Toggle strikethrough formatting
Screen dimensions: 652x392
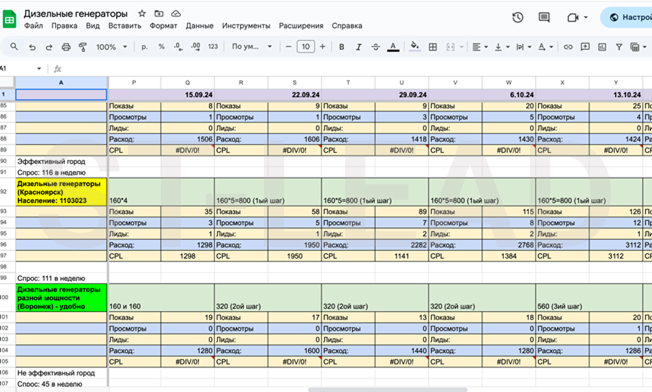coord(375,47)
